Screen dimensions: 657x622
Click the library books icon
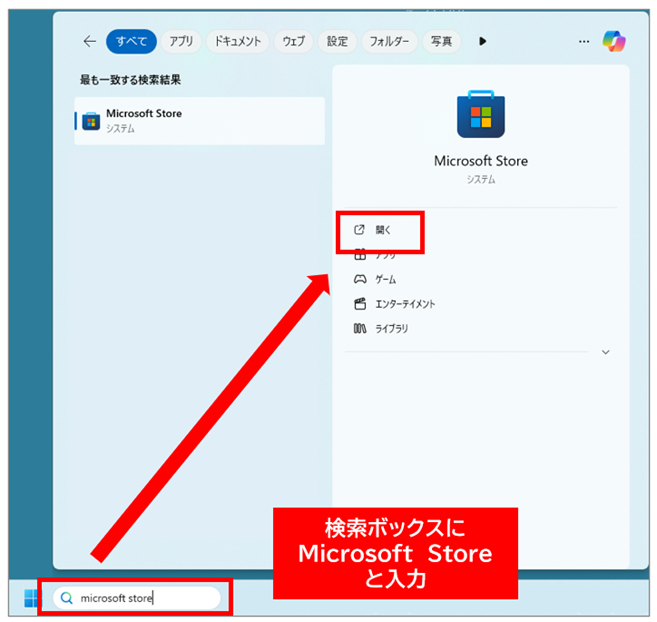pyautogui.click(x=360, y=328)
